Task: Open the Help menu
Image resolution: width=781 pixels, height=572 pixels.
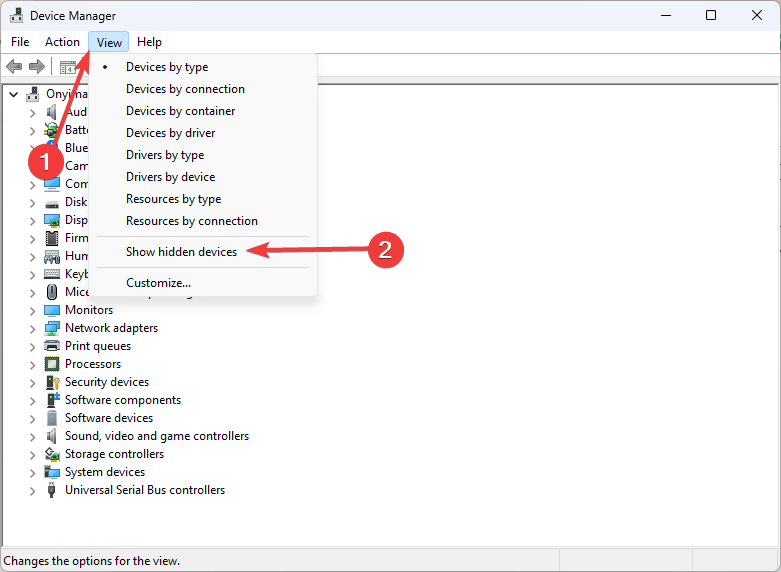Action: tap(149, 42)
